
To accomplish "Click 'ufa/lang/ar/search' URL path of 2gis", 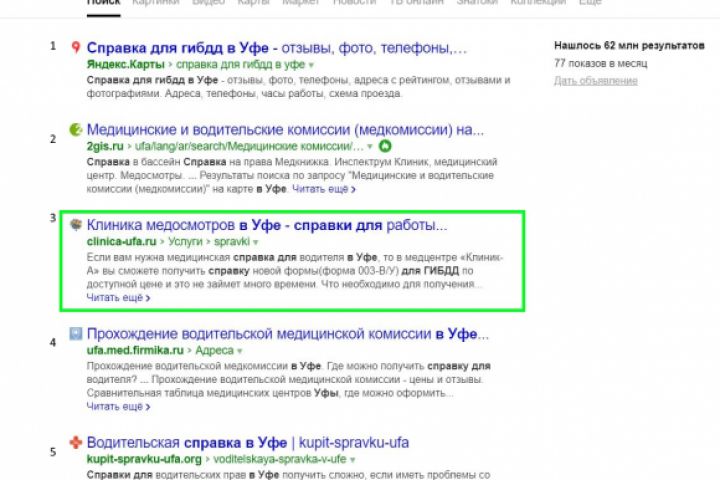I will click(249, 146).
